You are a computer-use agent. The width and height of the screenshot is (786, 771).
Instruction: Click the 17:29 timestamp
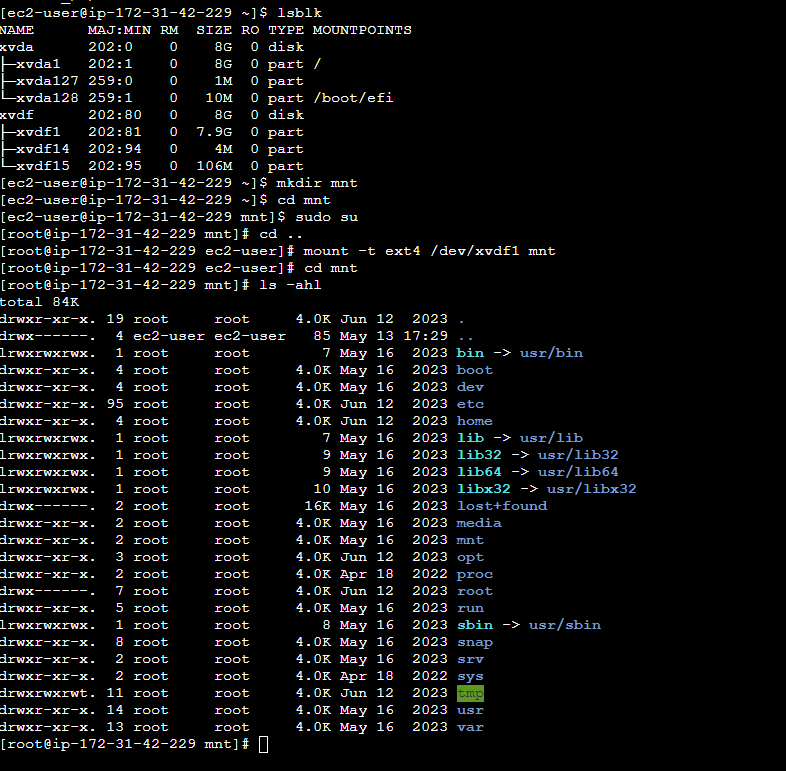[x=425, y=336]
